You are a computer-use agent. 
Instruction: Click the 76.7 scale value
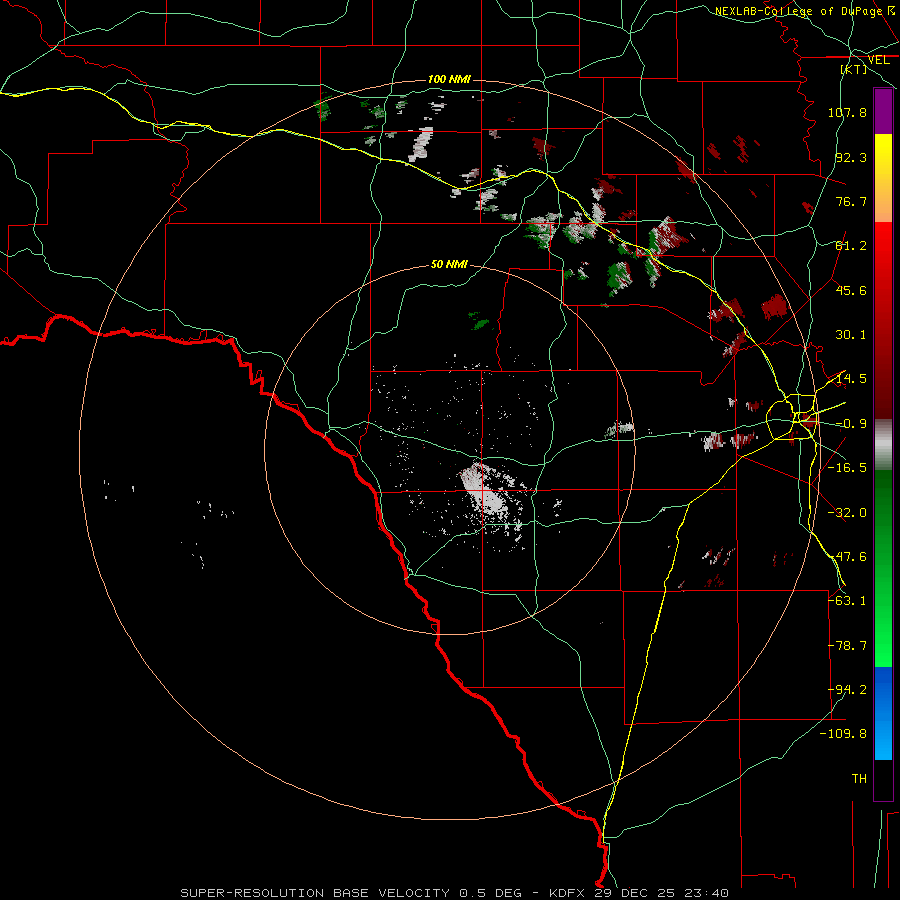point(851,201)
